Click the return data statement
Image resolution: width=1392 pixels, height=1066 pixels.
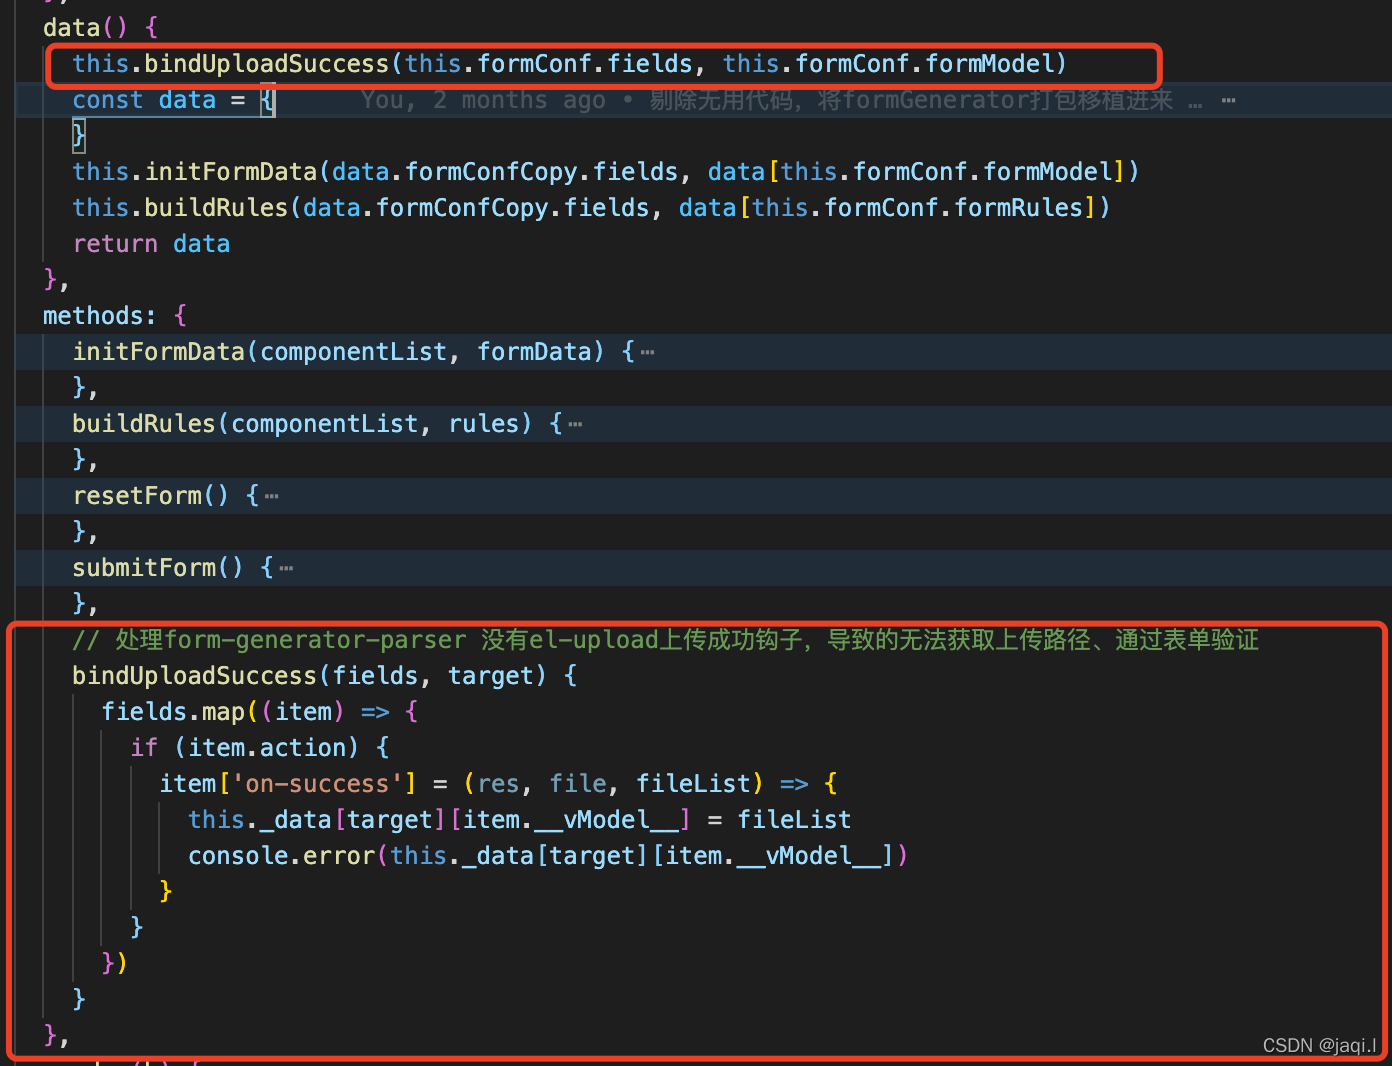(x=150, y=243)
